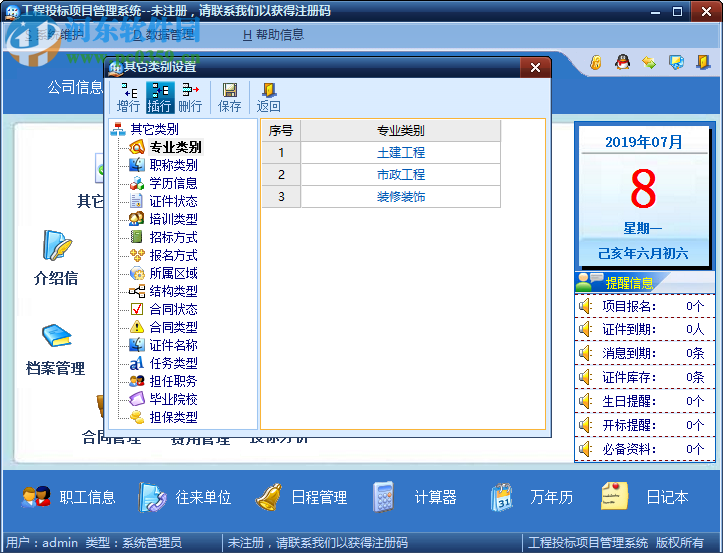Click the lock icon in top-right toolbar
This screenshot has height=553, width=723.
tap(596, 62)
